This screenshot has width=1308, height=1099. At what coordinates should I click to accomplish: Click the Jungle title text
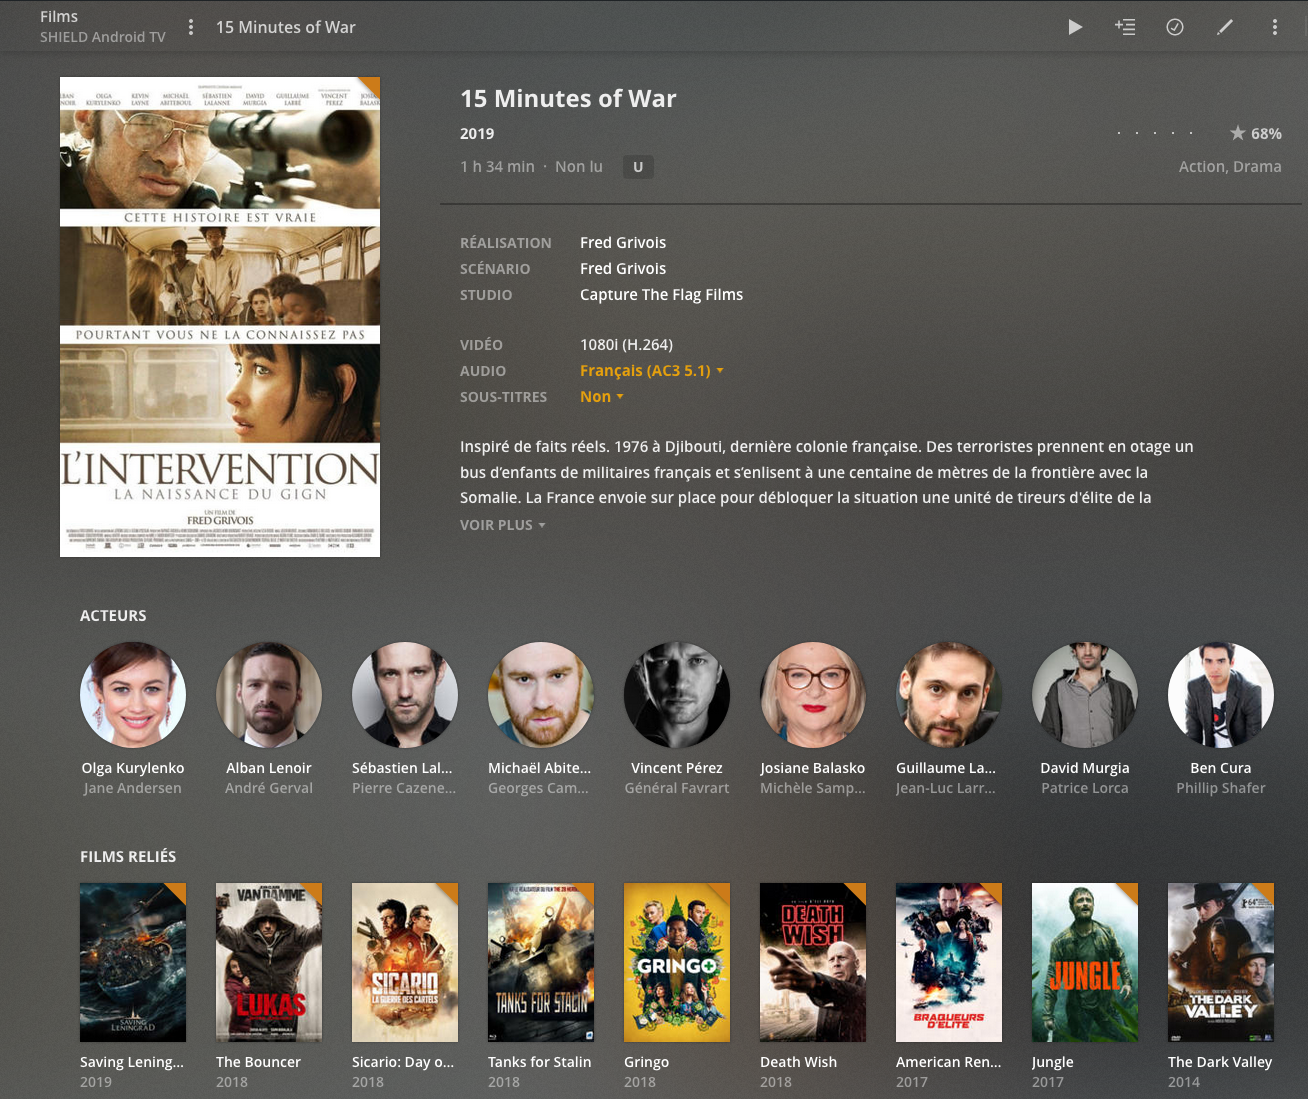[1053, 1062]
